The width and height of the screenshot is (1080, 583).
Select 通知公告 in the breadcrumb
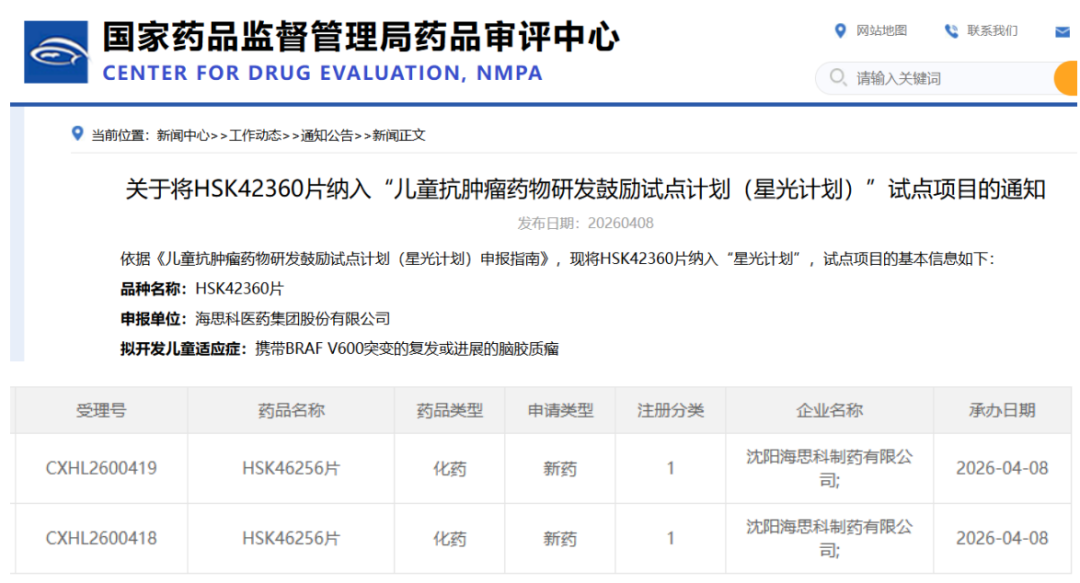(327, 135)
